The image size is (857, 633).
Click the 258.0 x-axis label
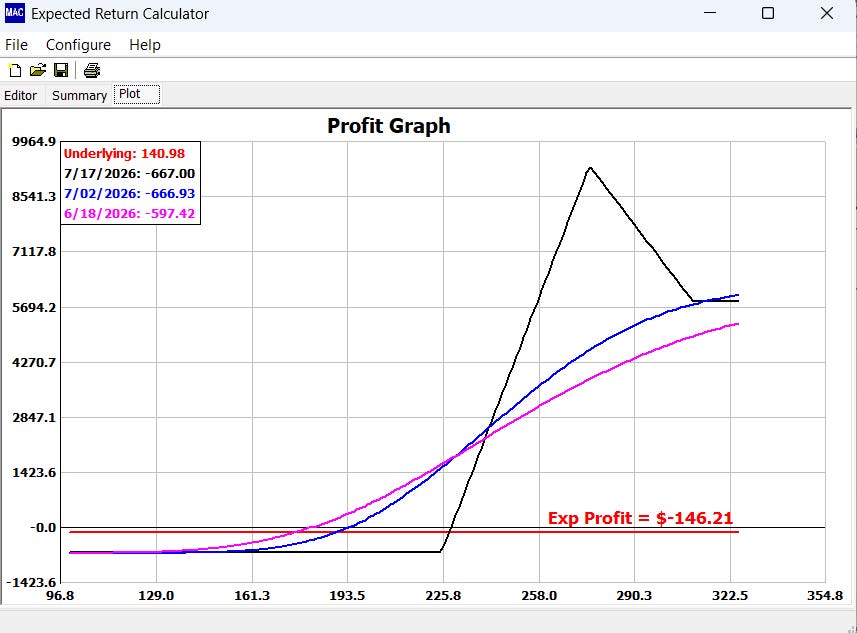pyautogui.click(x=539, y=595)
